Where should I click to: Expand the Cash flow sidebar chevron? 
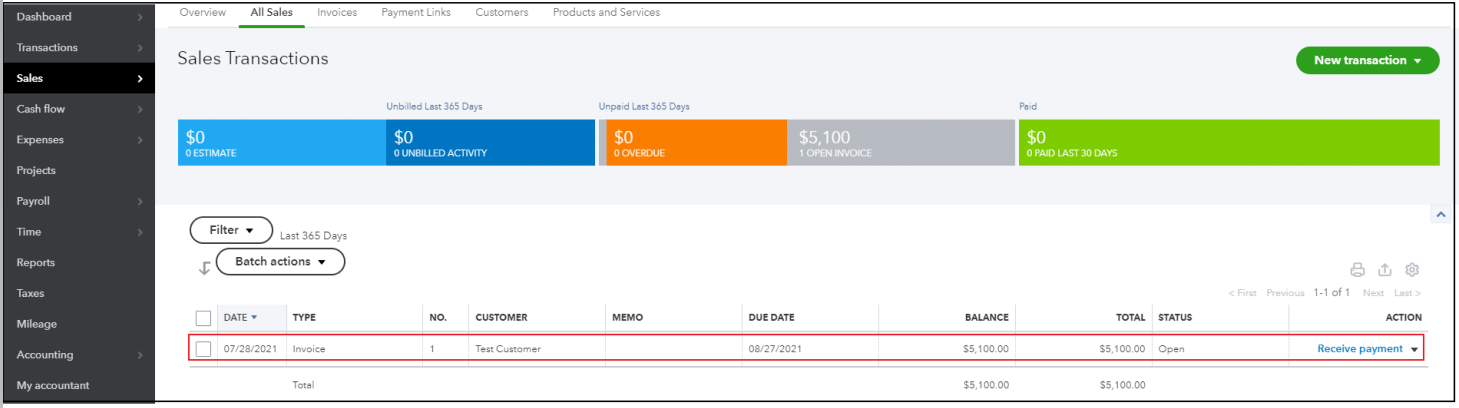click(140, 109)
